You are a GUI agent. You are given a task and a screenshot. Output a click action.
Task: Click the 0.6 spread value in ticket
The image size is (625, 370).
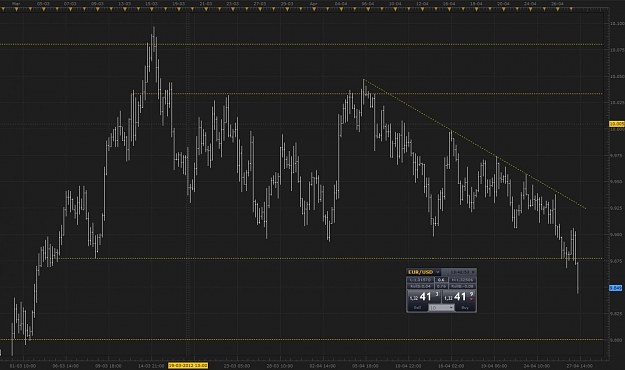coord(441,280)
